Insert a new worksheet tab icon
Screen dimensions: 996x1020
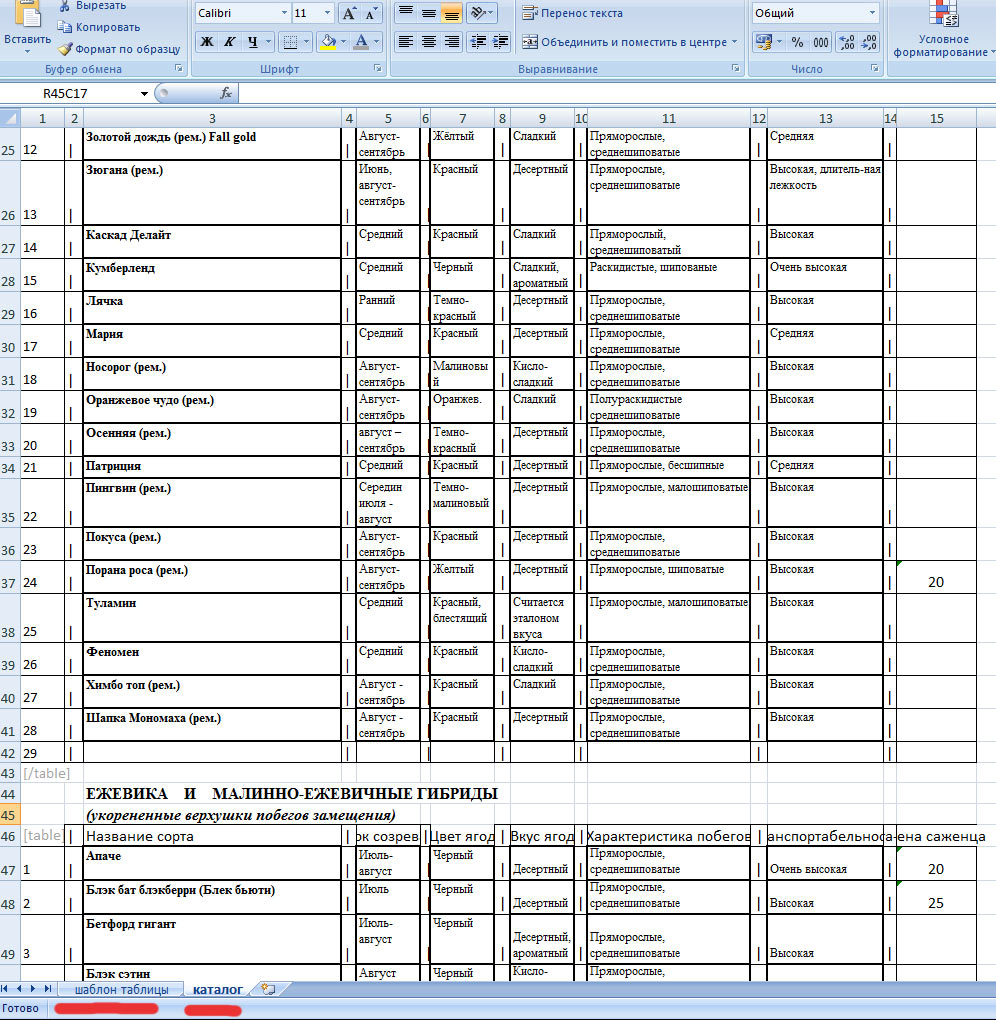point(268,989)
